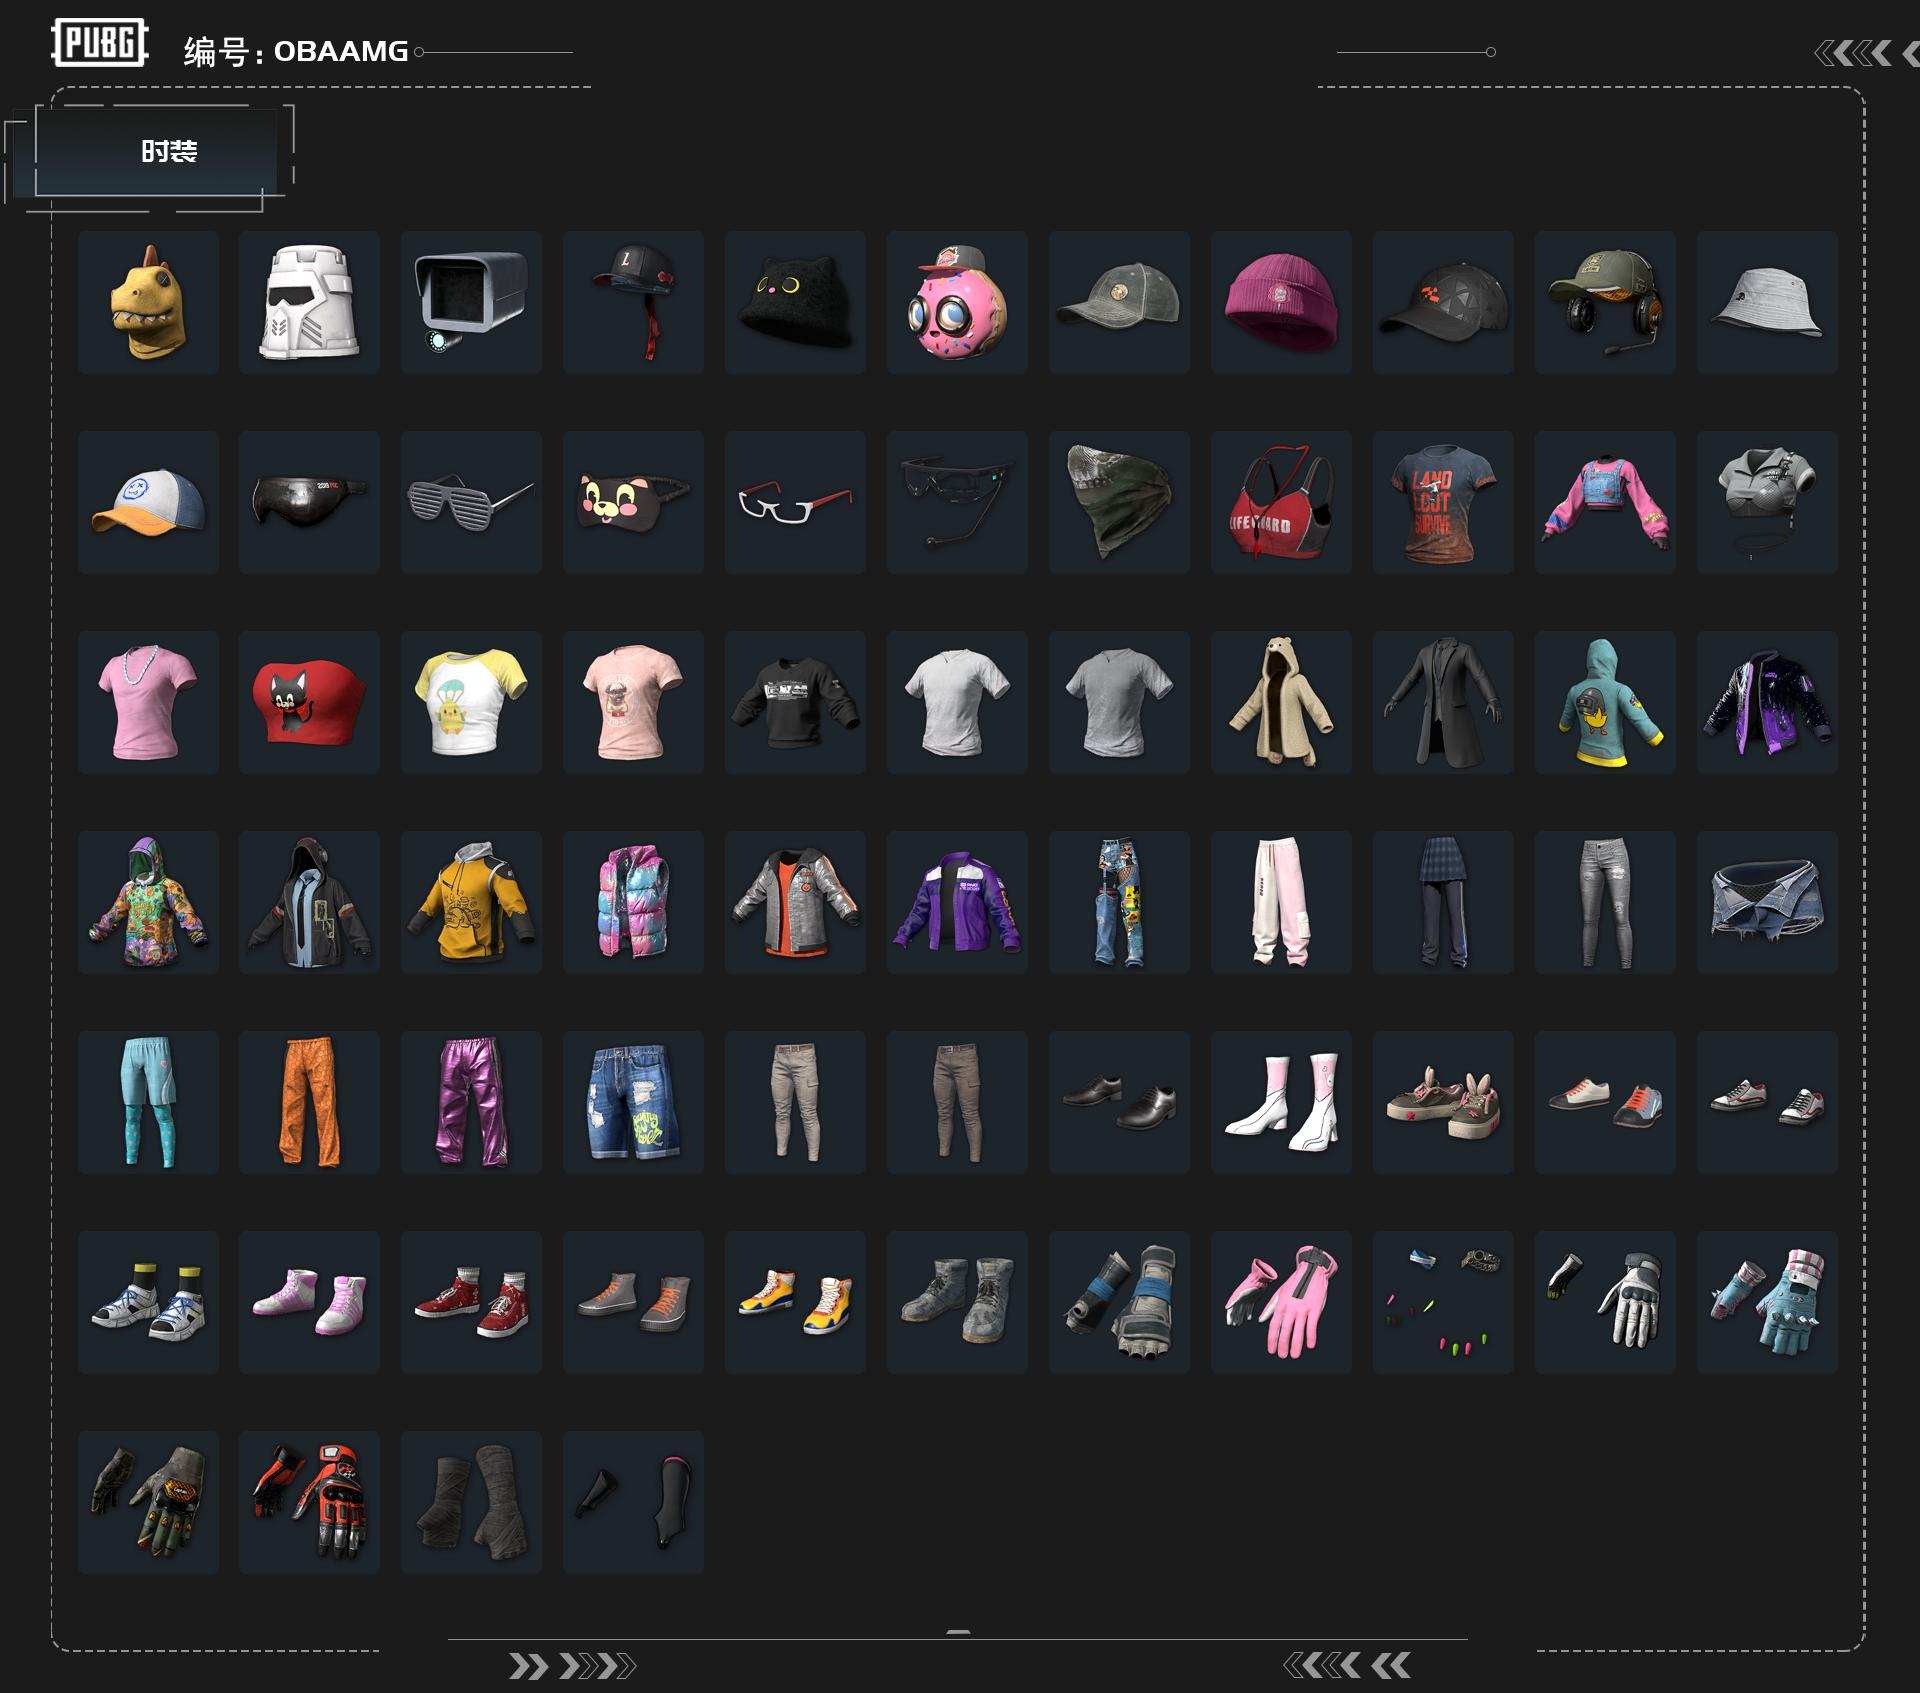The height and width of the screenshot is (1693, 1920).
Task: Pick the shutter shades sunglasses
Action: (471, 502)
